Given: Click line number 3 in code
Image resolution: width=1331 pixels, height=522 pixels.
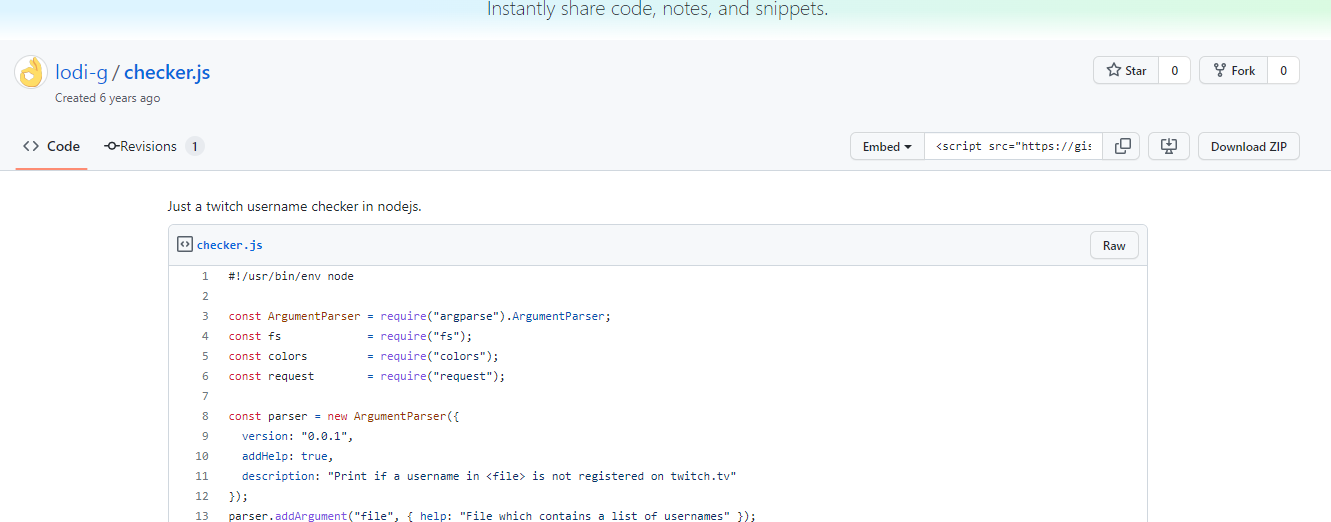Looking at the screenshot, I should [x=204, y=316].
